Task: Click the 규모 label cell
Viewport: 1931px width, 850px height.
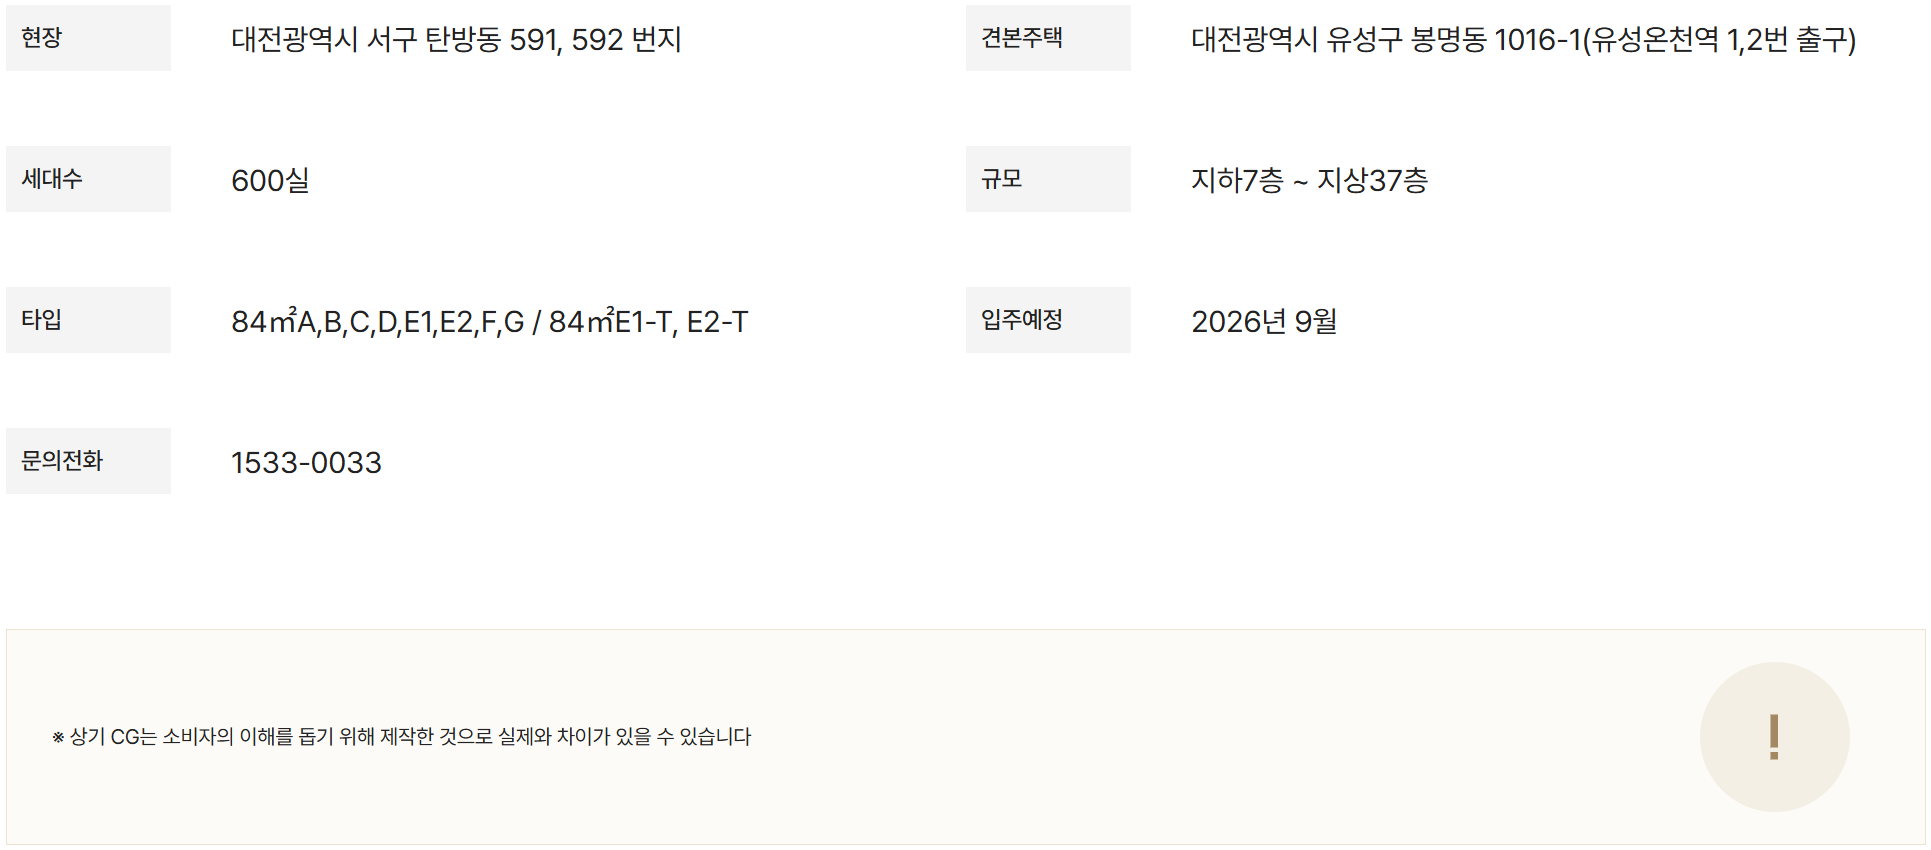Action: coord(1047,179)
